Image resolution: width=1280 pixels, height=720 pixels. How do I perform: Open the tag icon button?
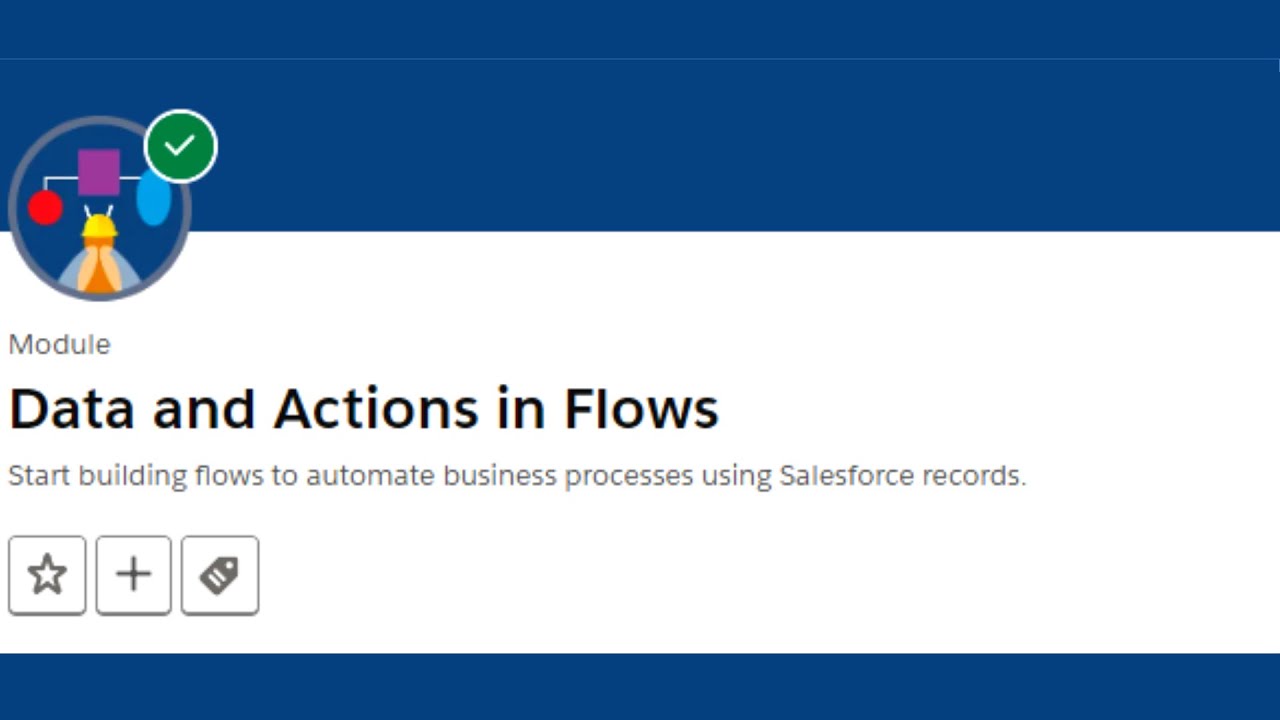[220, 575]
